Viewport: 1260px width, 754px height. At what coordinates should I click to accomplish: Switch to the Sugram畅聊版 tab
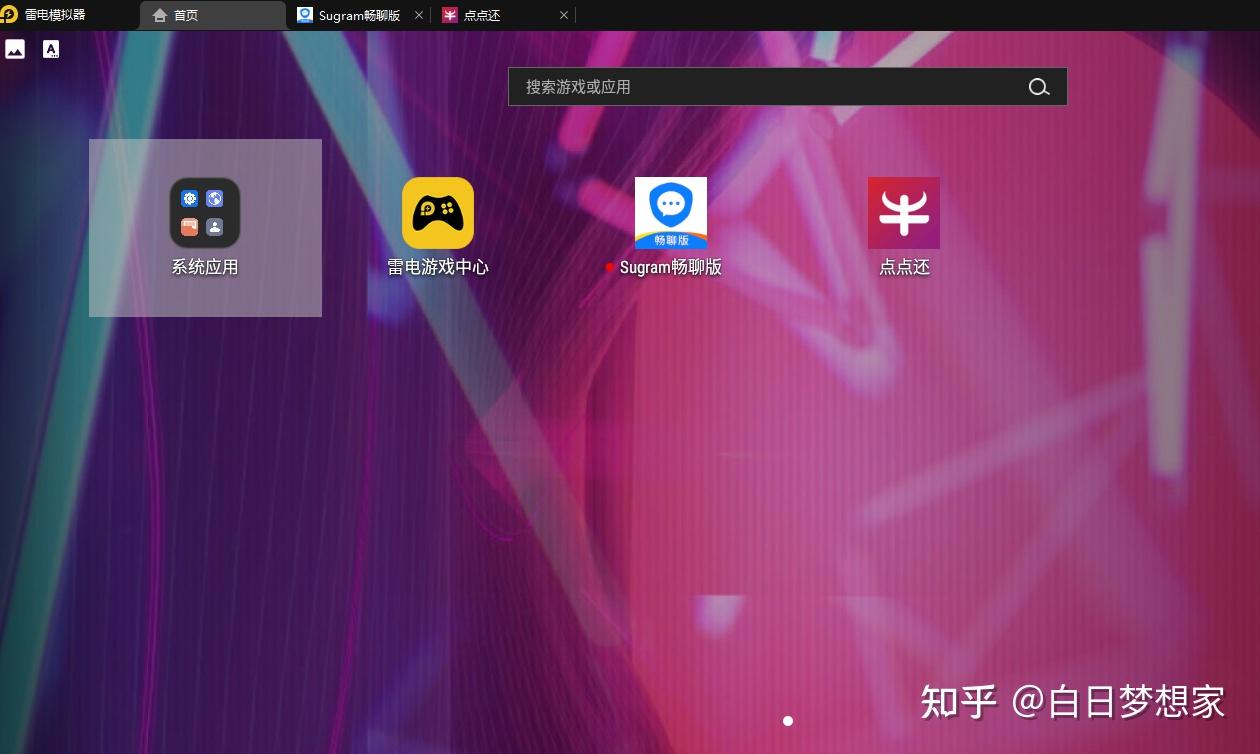pyautogui.click(x=359, y=15)
